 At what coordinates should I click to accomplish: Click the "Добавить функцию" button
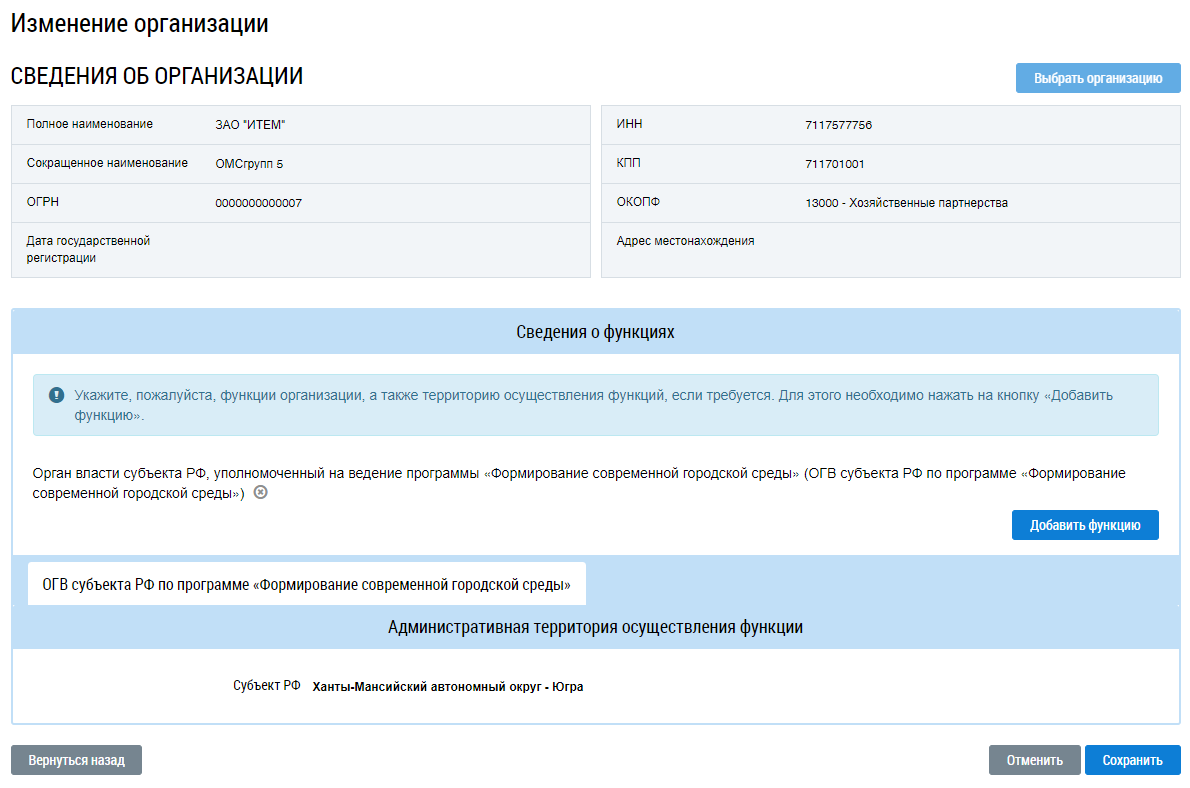1085,525
